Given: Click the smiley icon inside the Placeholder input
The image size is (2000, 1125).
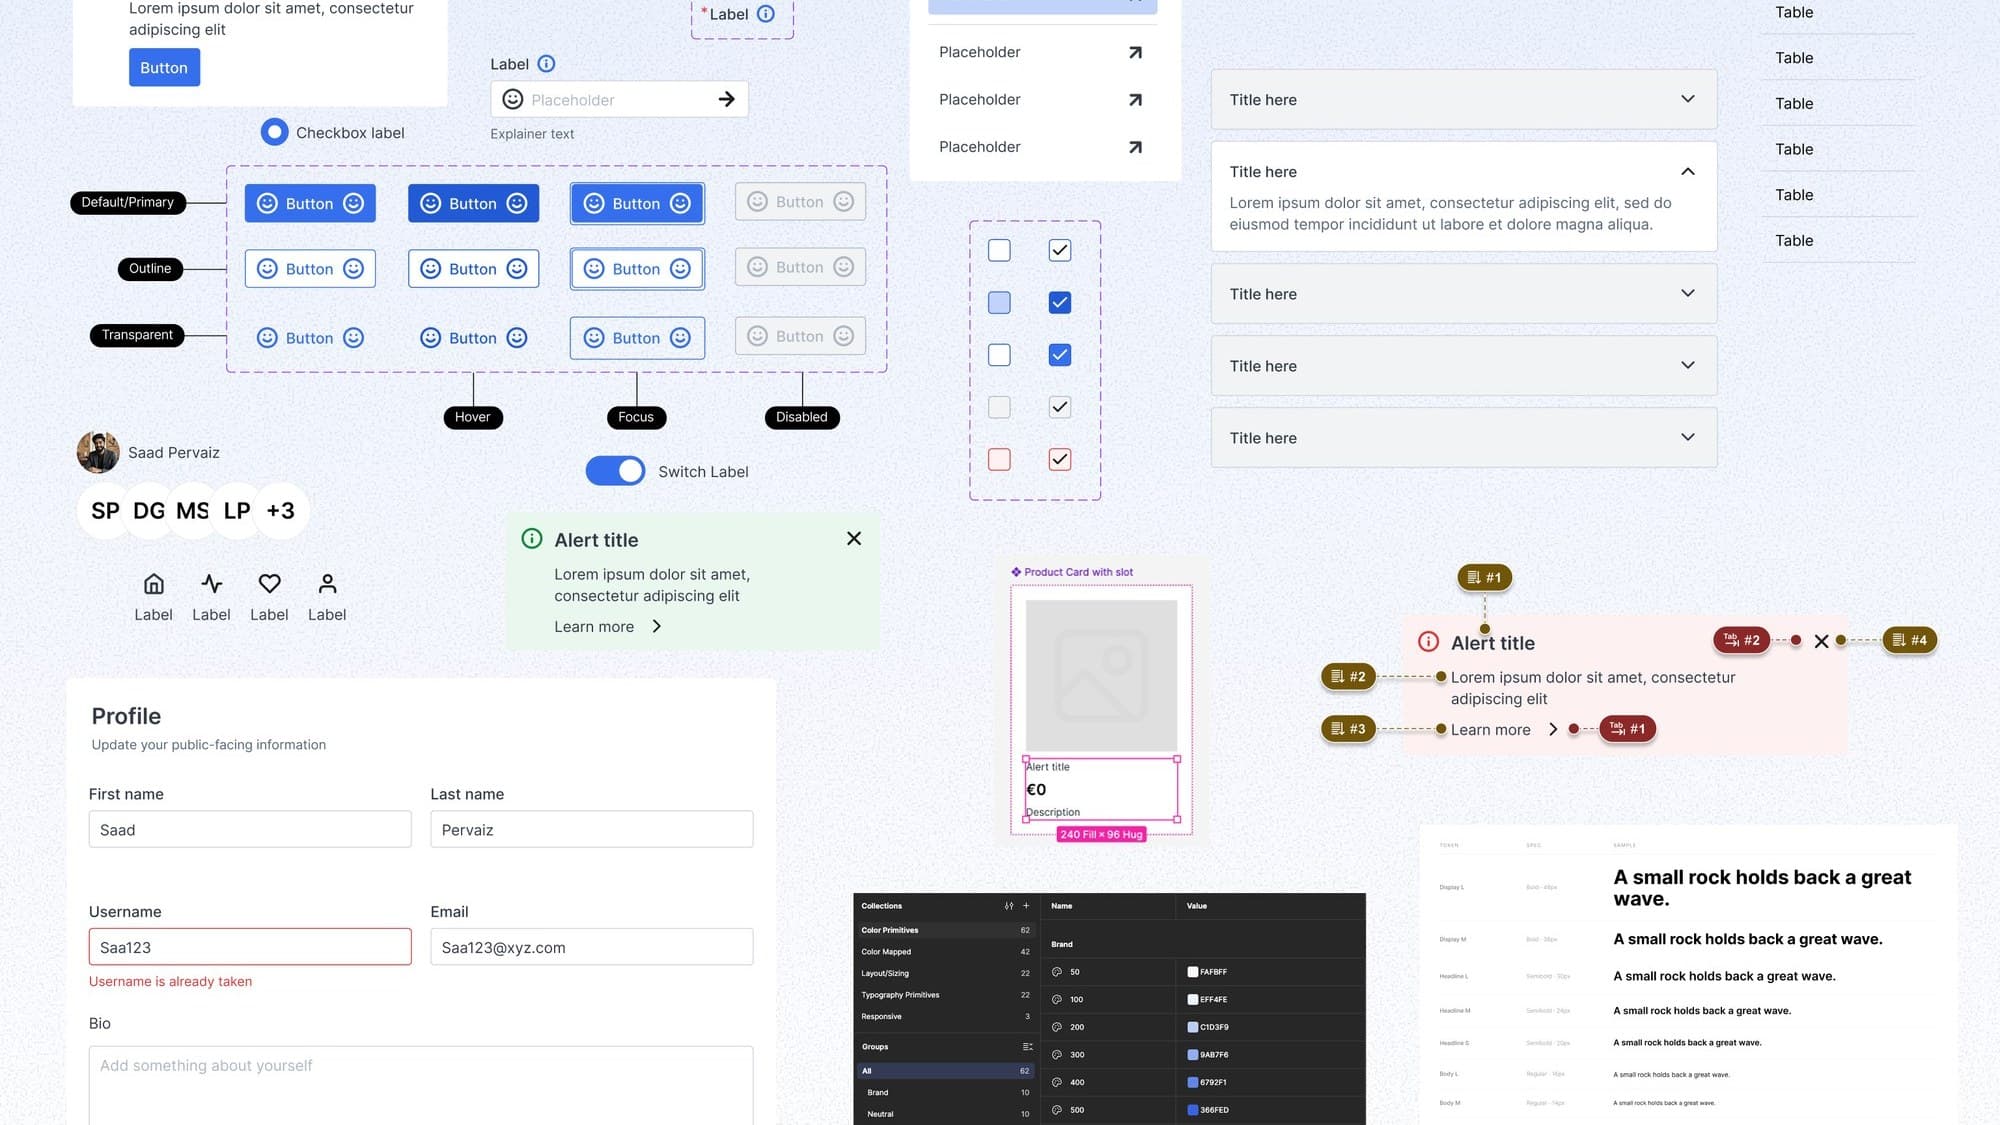Looking at the screenshot, I should coord(512,99).
